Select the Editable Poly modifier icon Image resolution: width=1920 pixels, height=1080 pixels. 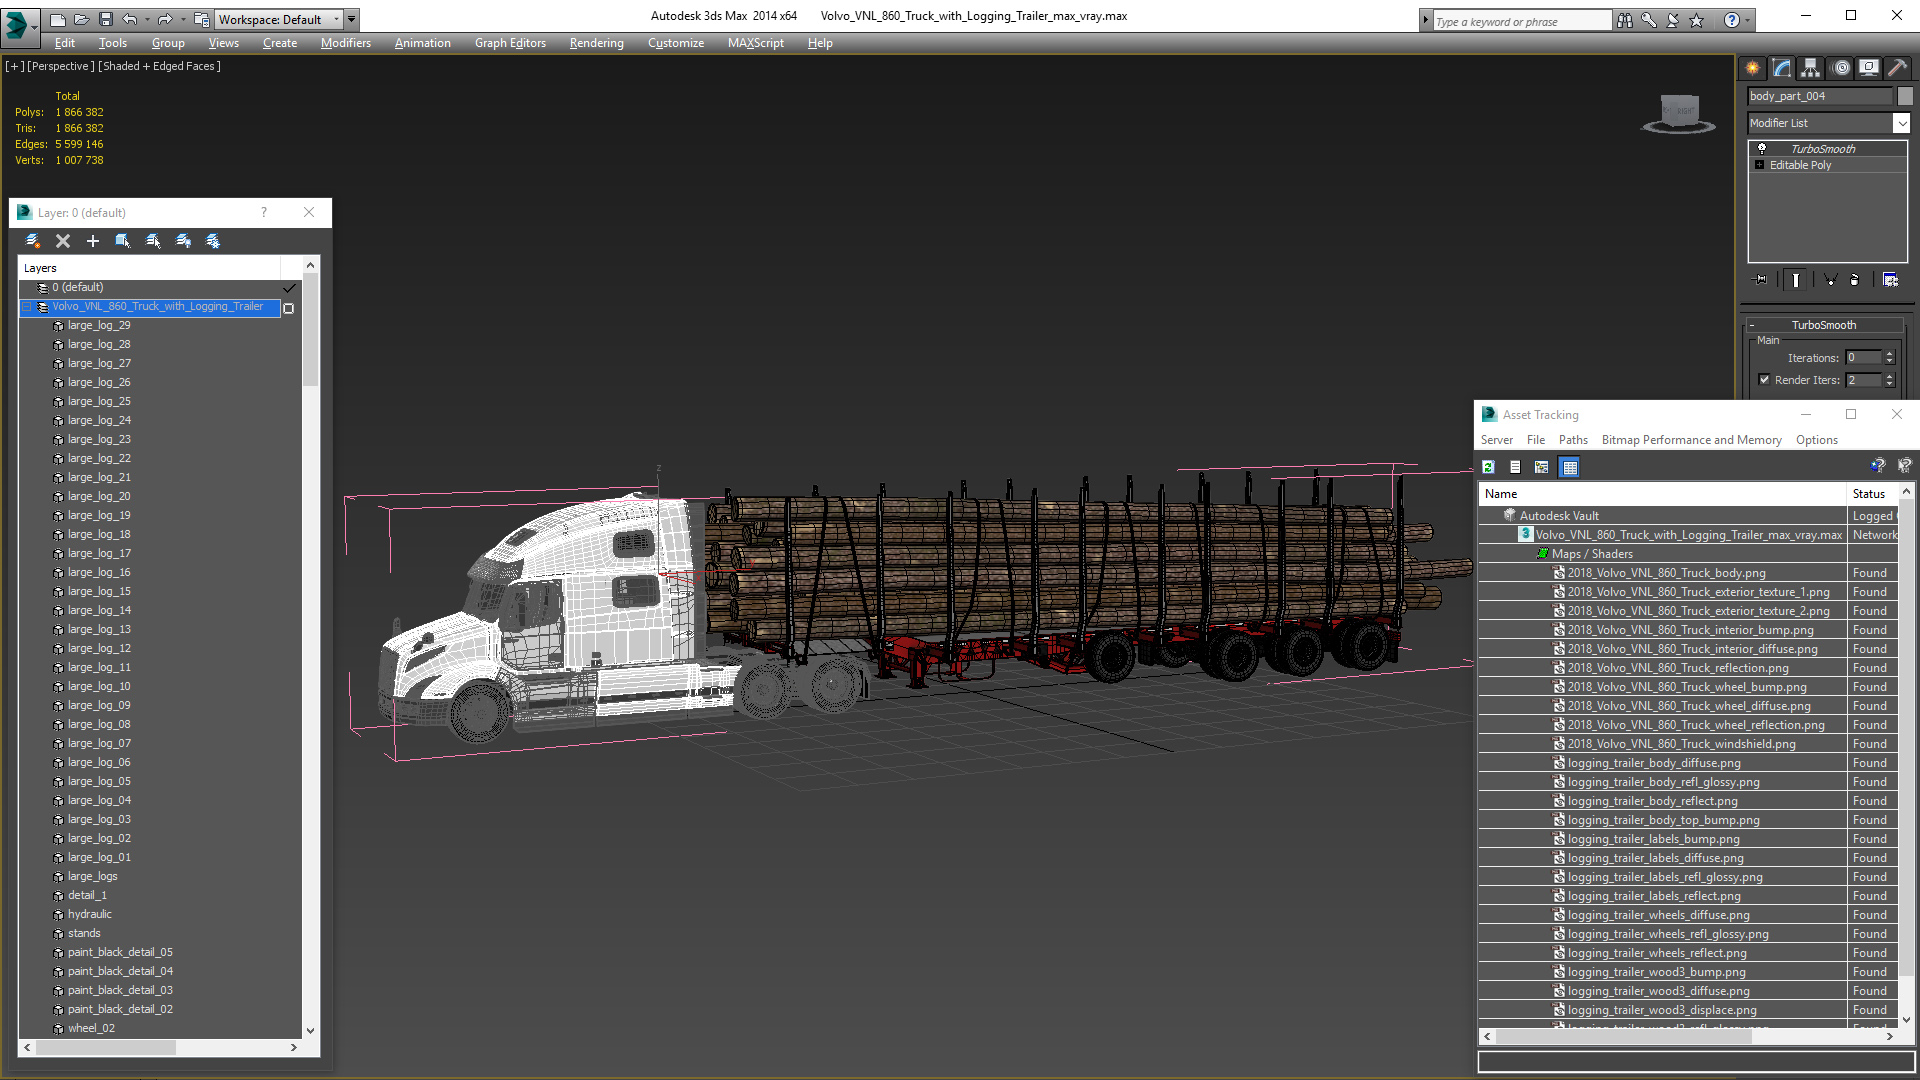click(x=1762, y=164)
